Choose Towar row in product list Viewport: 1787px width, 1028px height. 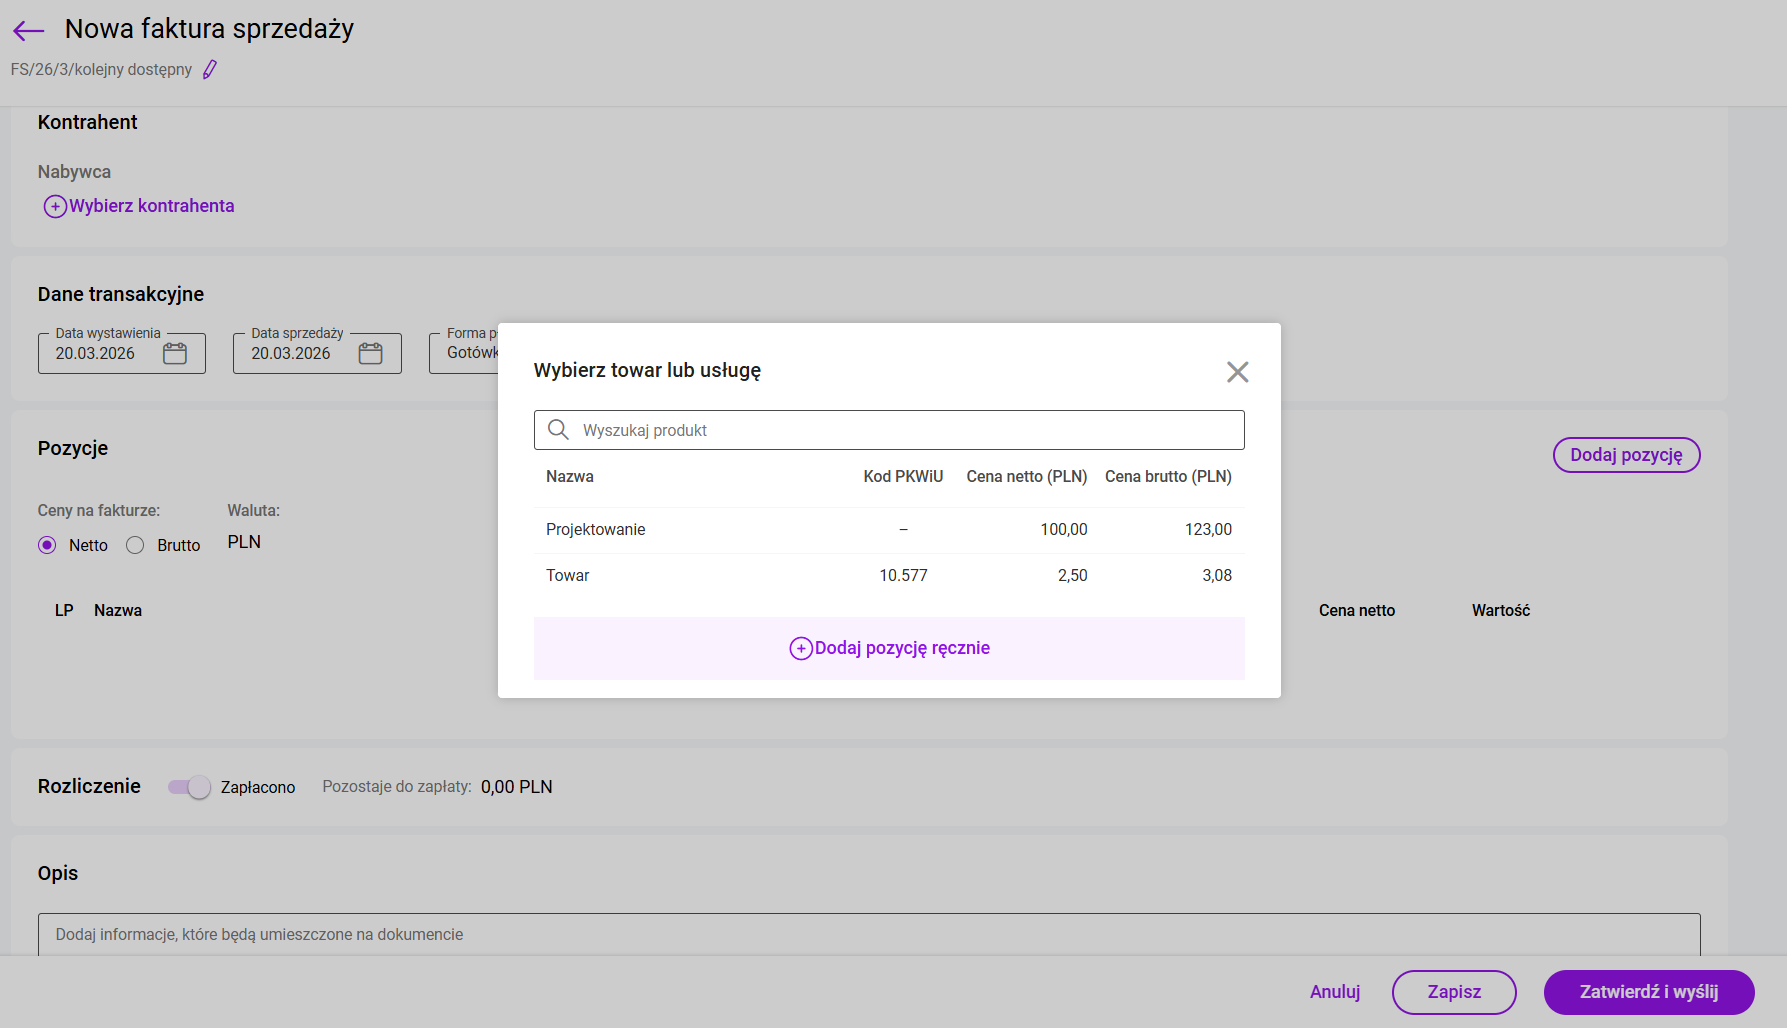pyautogui.click(x=568, y=576)
